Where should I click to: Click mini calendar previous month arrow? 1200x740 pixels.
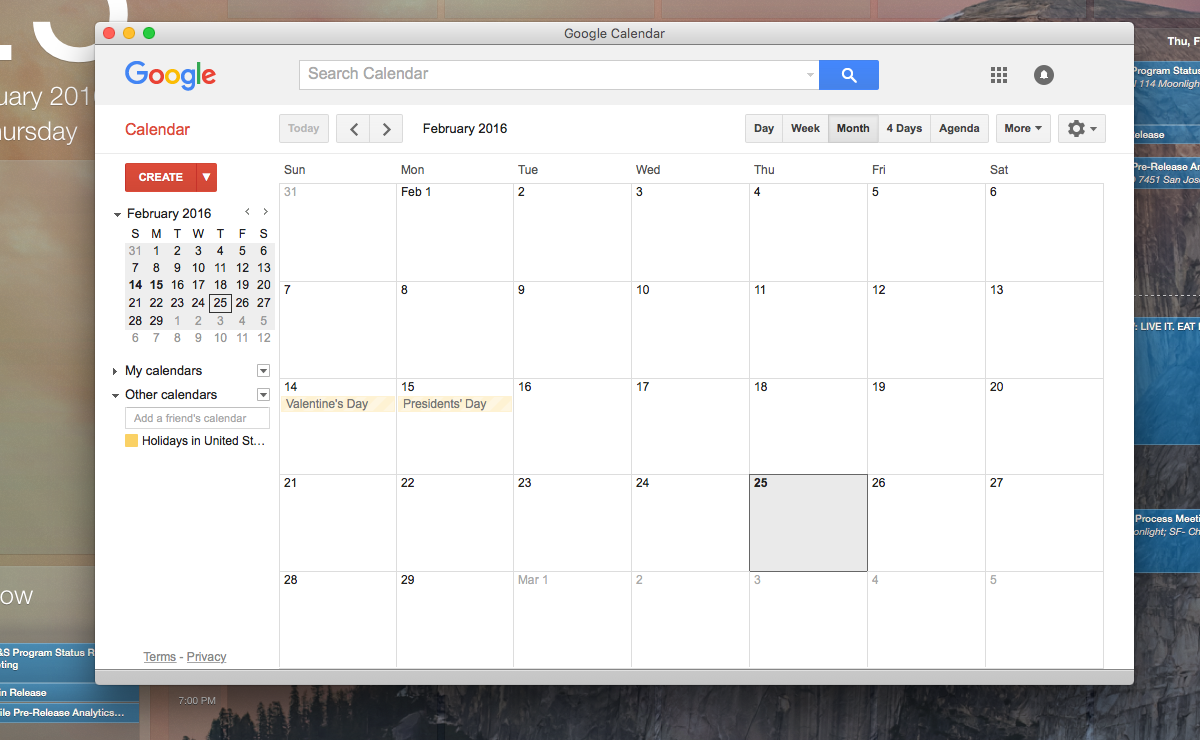click(x=248, y=212)
